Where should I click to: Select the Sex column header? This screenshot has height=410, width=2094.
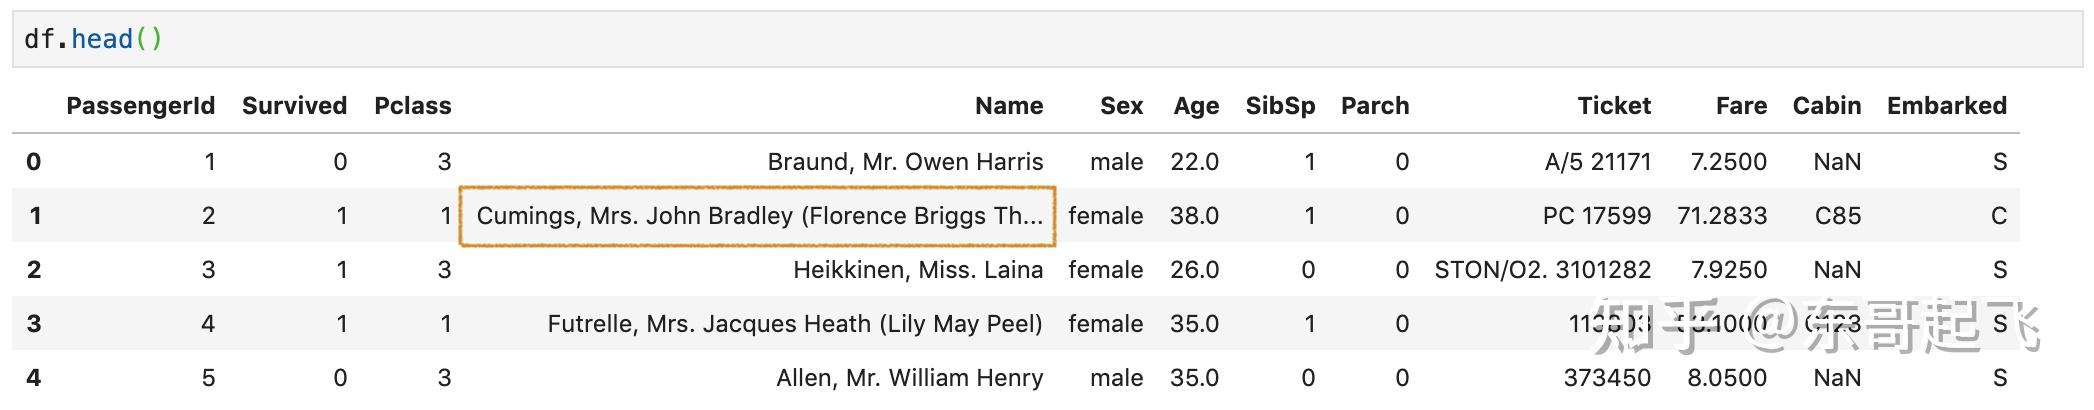(x=1121, y=106)
